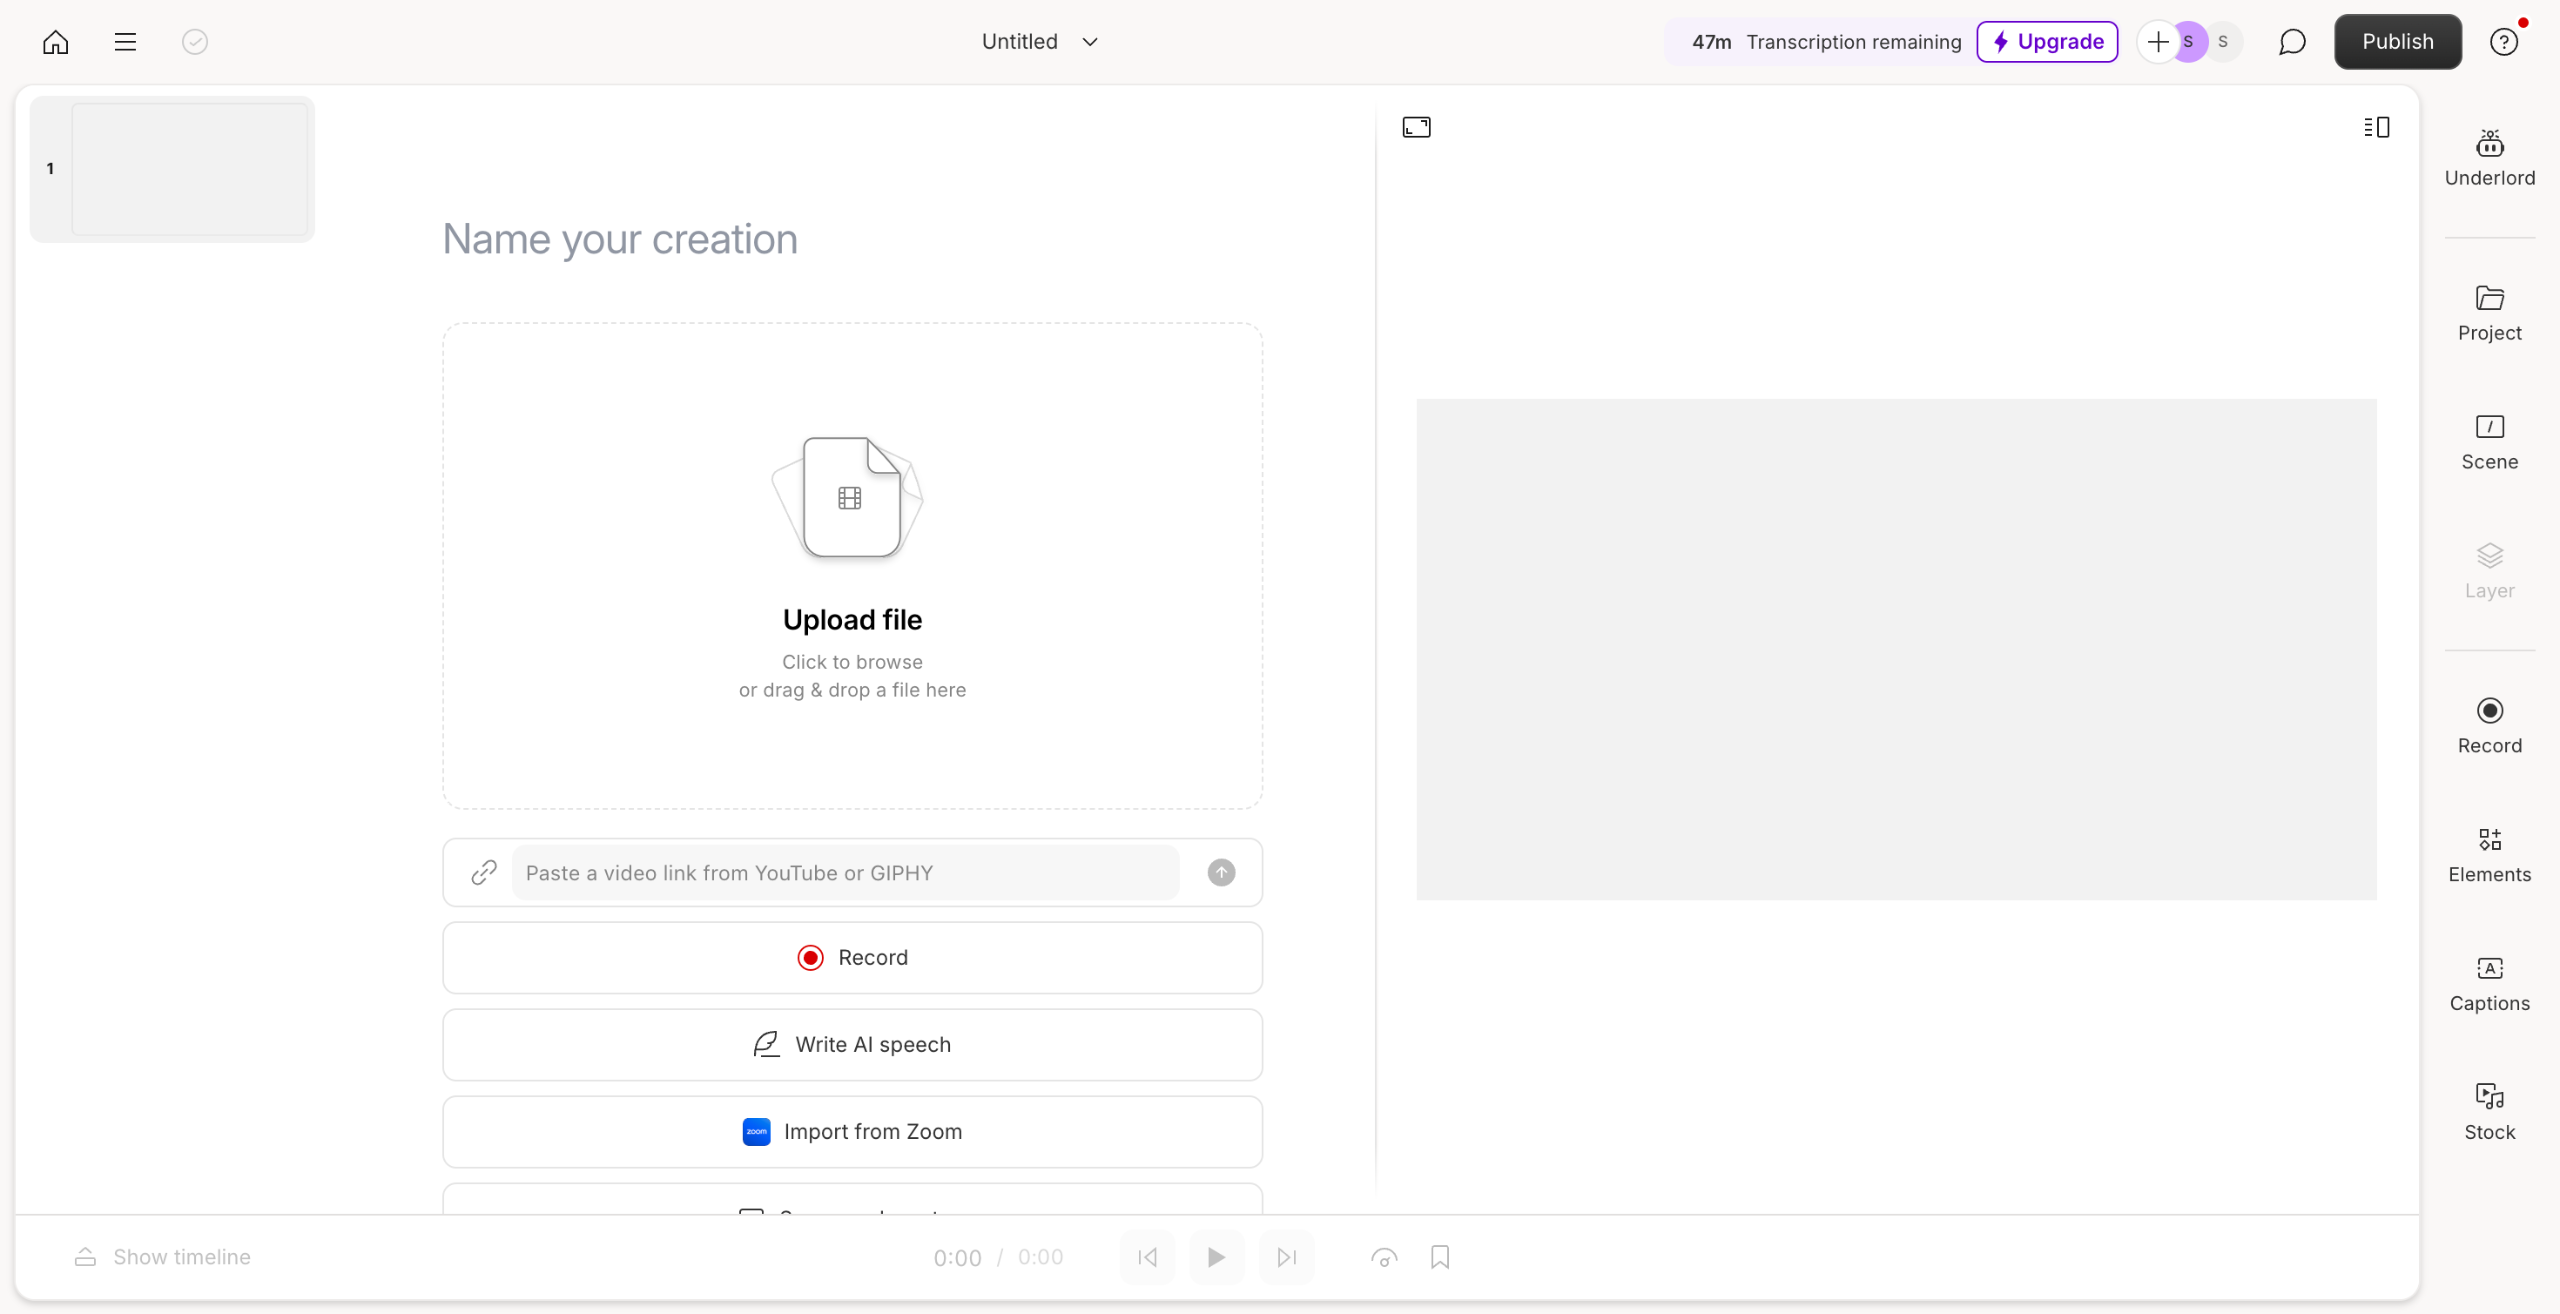This screenshot has height=1314, width=2560.
Task: Click the Record sidebar item
Action: 2489,726
